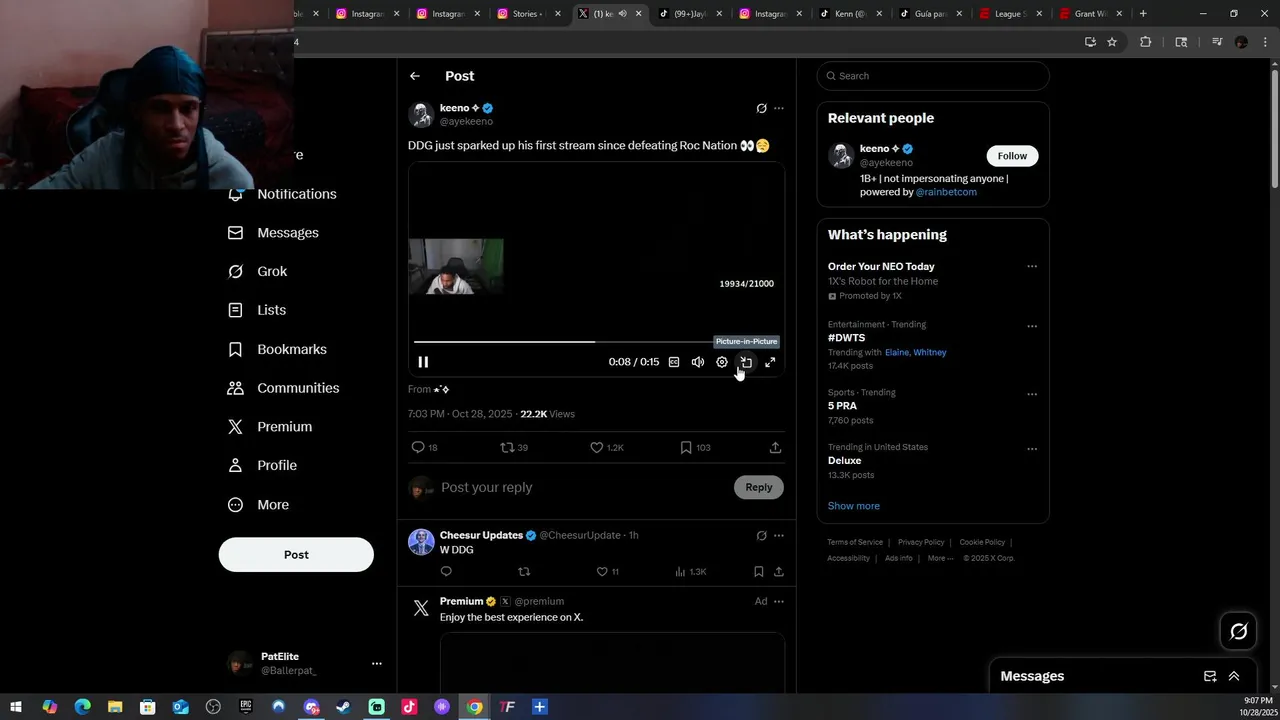1280x720 pixels.
Task: Repost the post with 39 reposts
Action: (514, 448)
